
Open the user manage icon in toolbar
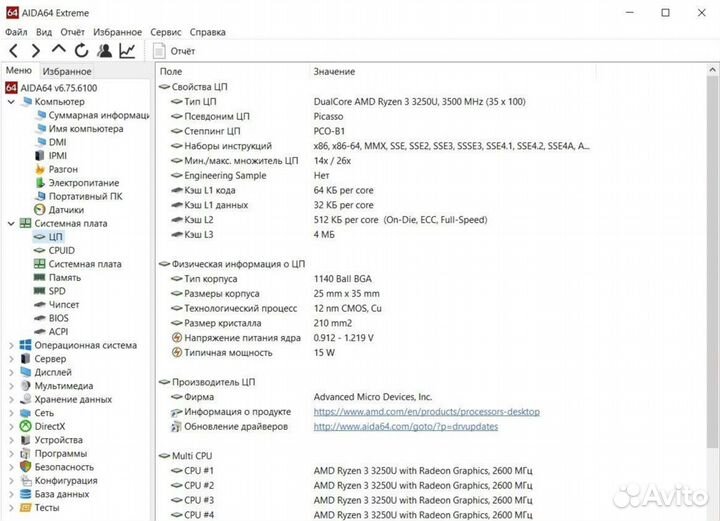pos(105,50)
